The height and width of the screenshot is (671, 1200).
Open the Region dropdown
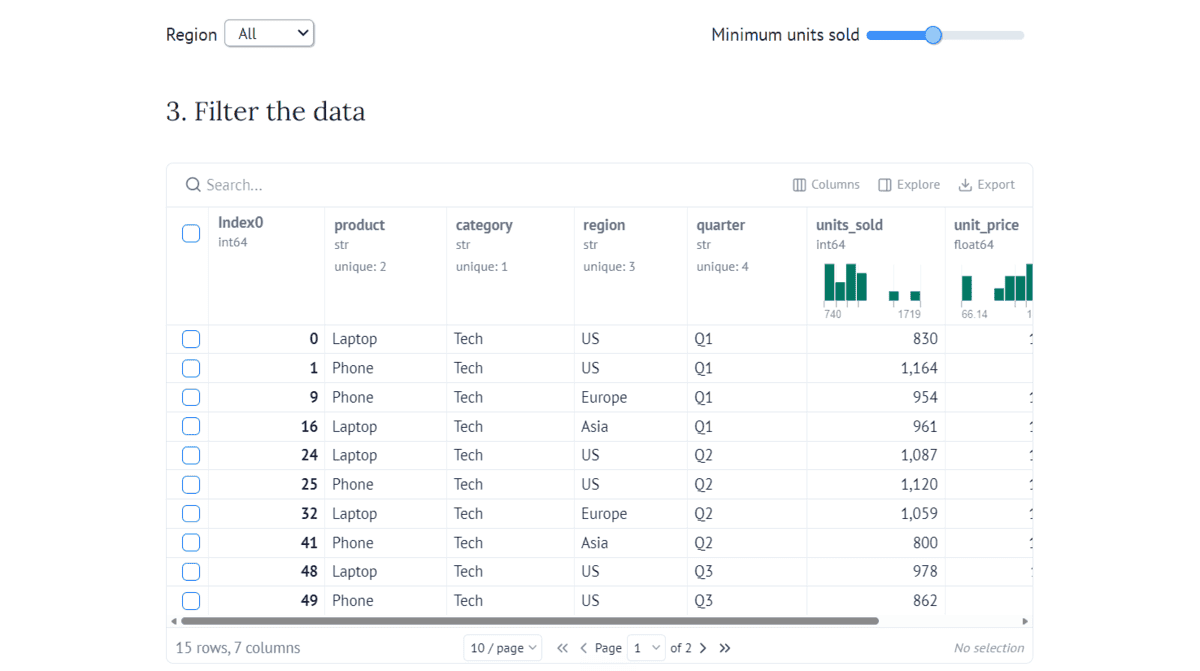click(x=269, y=34)
